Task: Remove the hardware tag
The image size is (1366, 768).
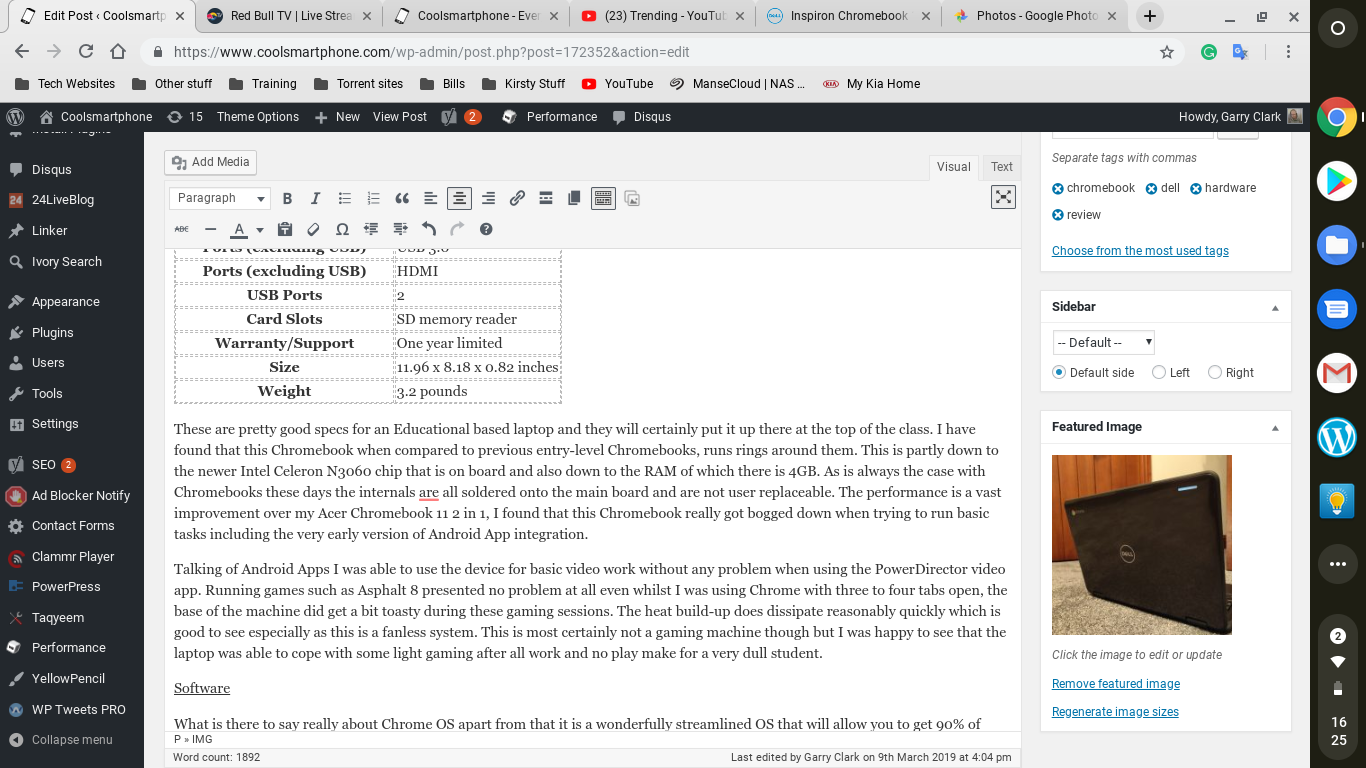Action: (1196, 188)
